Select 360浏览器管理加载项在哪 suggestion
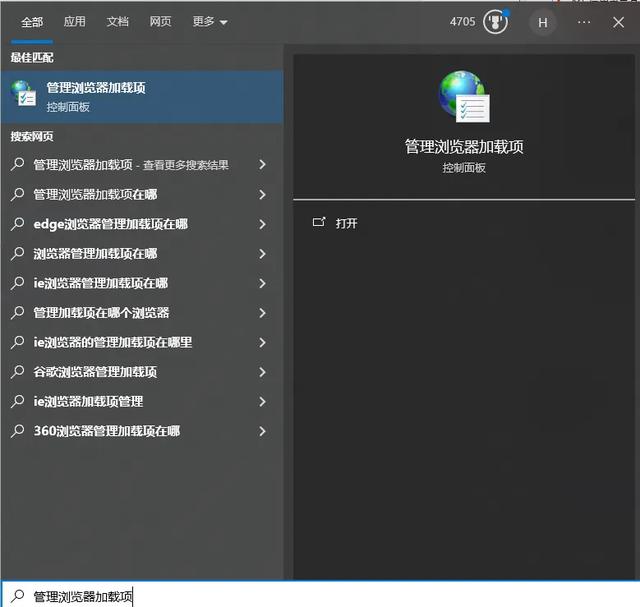The width and height of the screenshot is (640, 607). point(142,431)
